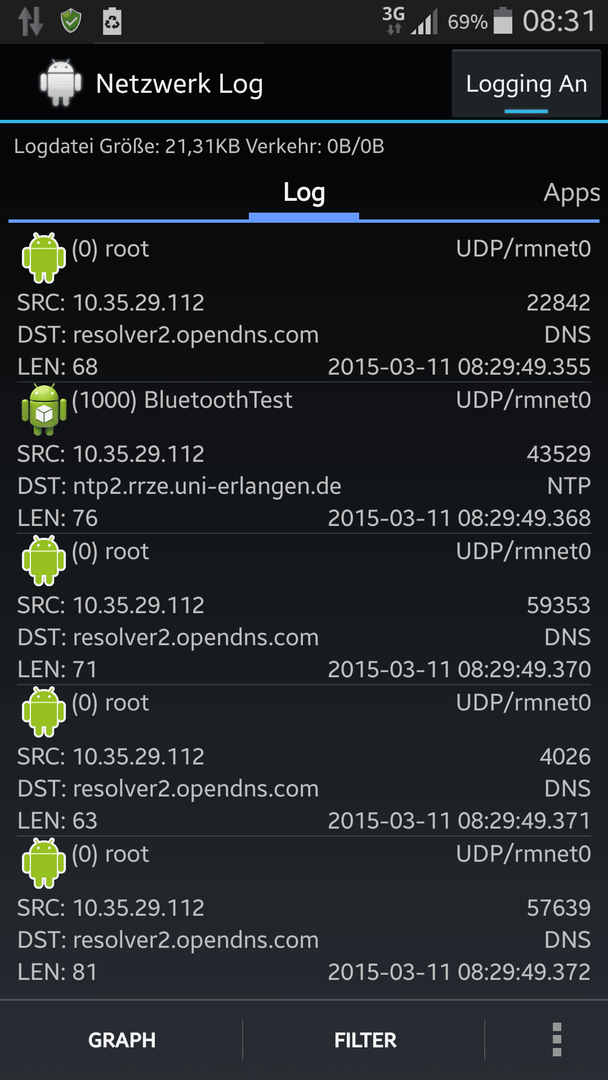Open the three-dot overflow menu
The width and height of the screenshot is (608, 1080).
(x=557, y=1039)
